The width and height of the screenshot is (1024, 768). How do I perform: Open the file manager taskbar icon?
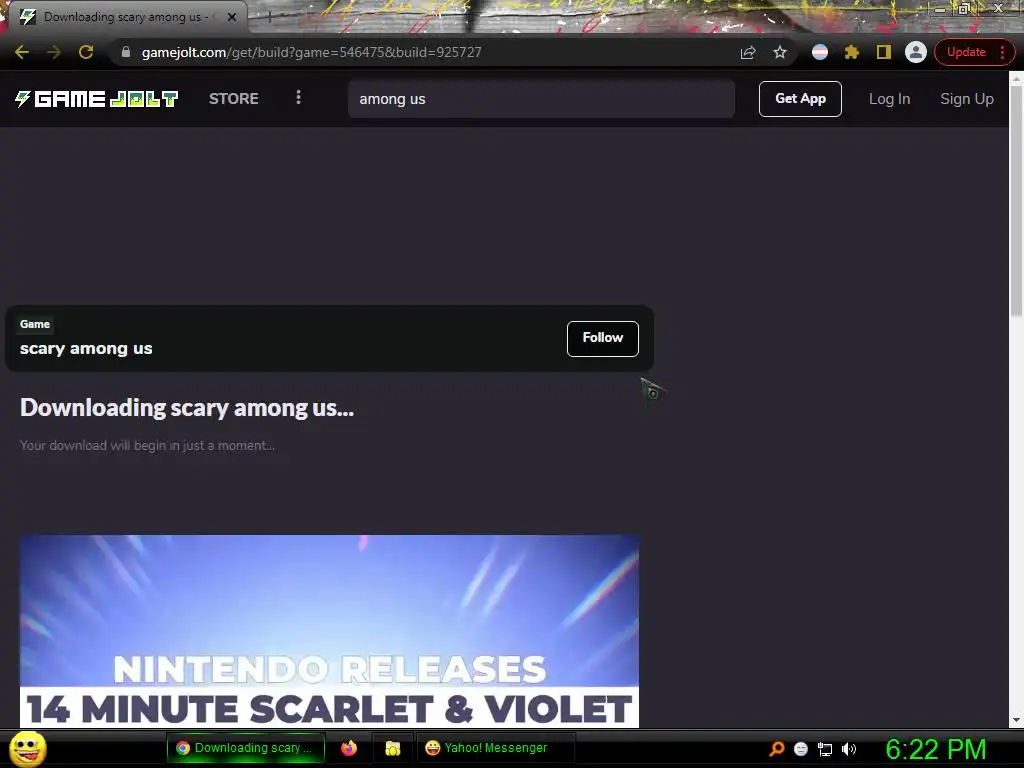pyautogui.click(x=392, y=748)
